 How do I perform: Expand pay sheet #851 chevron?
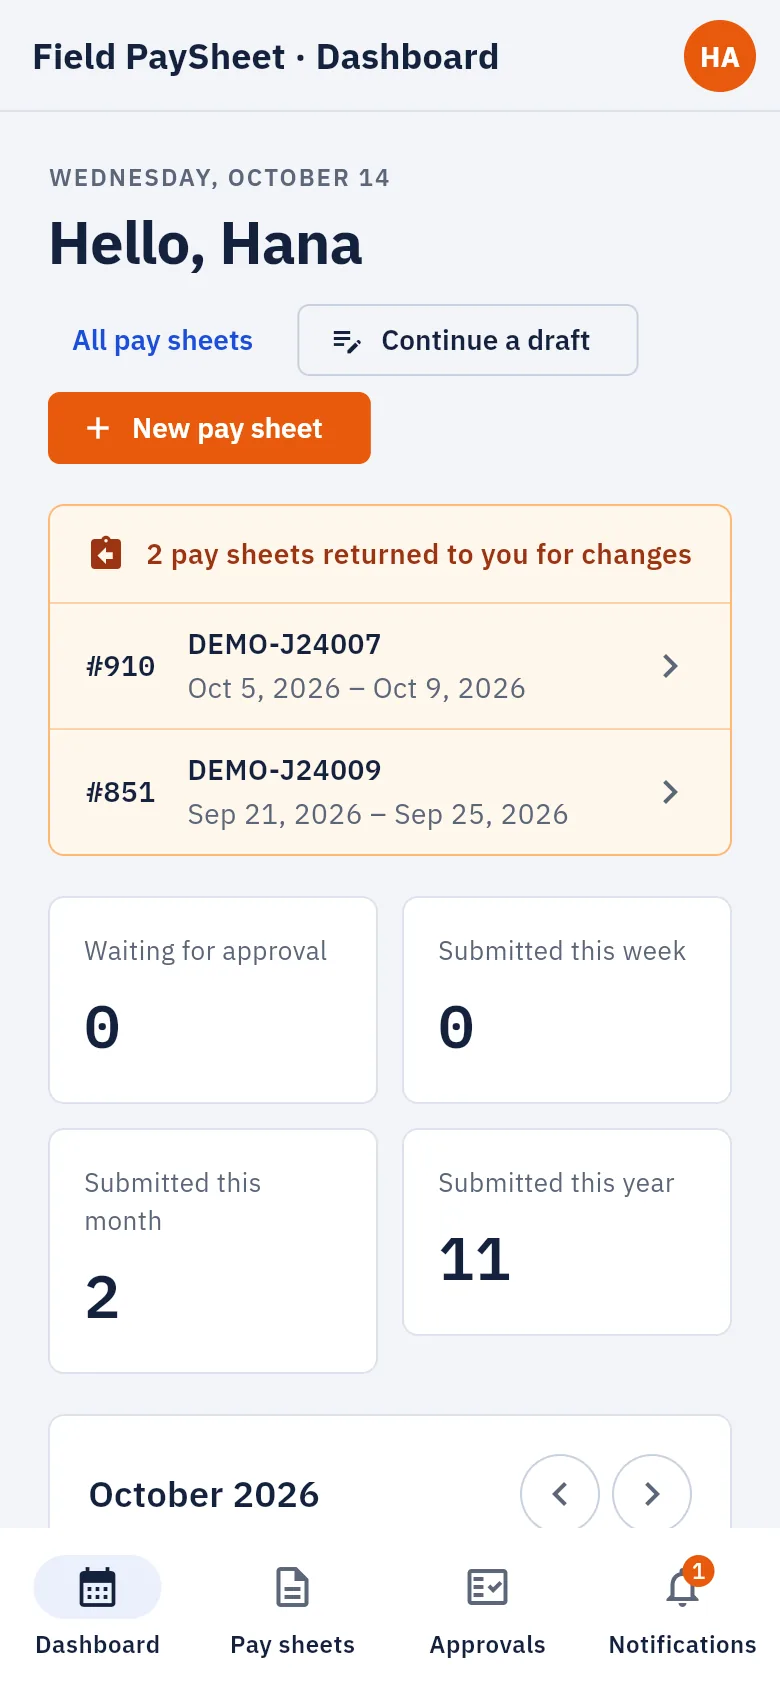(x=670, y=792)
